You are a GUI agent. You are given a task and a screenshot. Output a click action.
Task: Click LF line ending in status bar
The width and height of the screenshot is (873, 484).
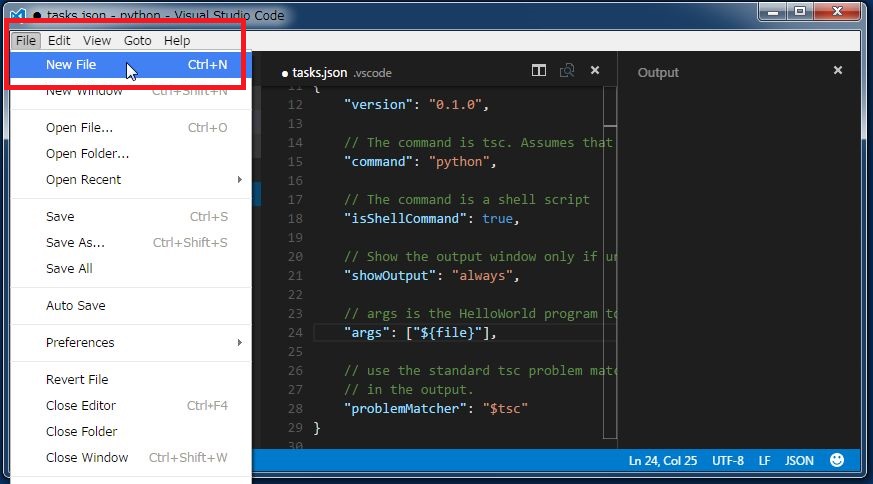[764, 461]
